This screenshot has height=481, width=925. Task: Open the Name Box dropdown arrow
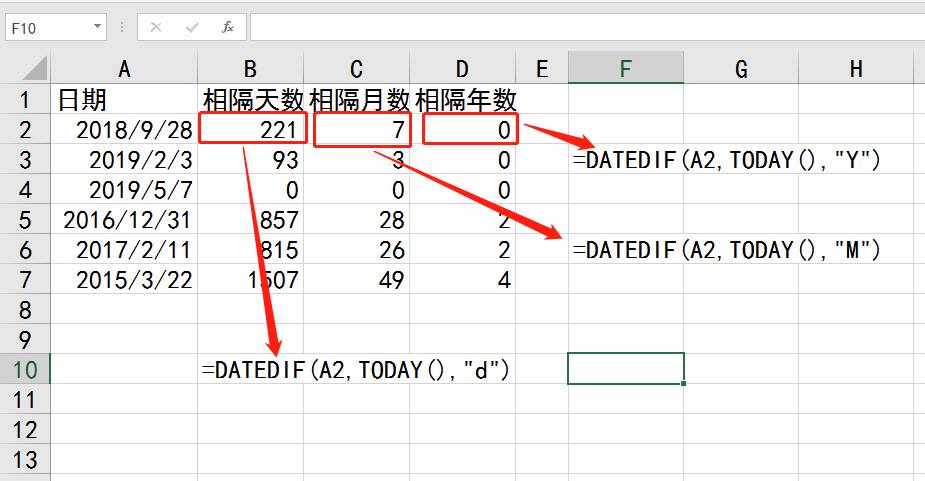(x=97, y=27)
